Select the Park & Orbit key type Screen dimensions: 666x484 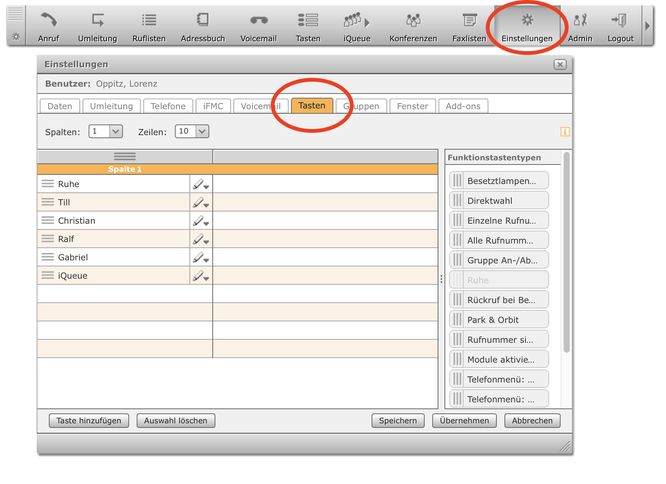point(499,320)
